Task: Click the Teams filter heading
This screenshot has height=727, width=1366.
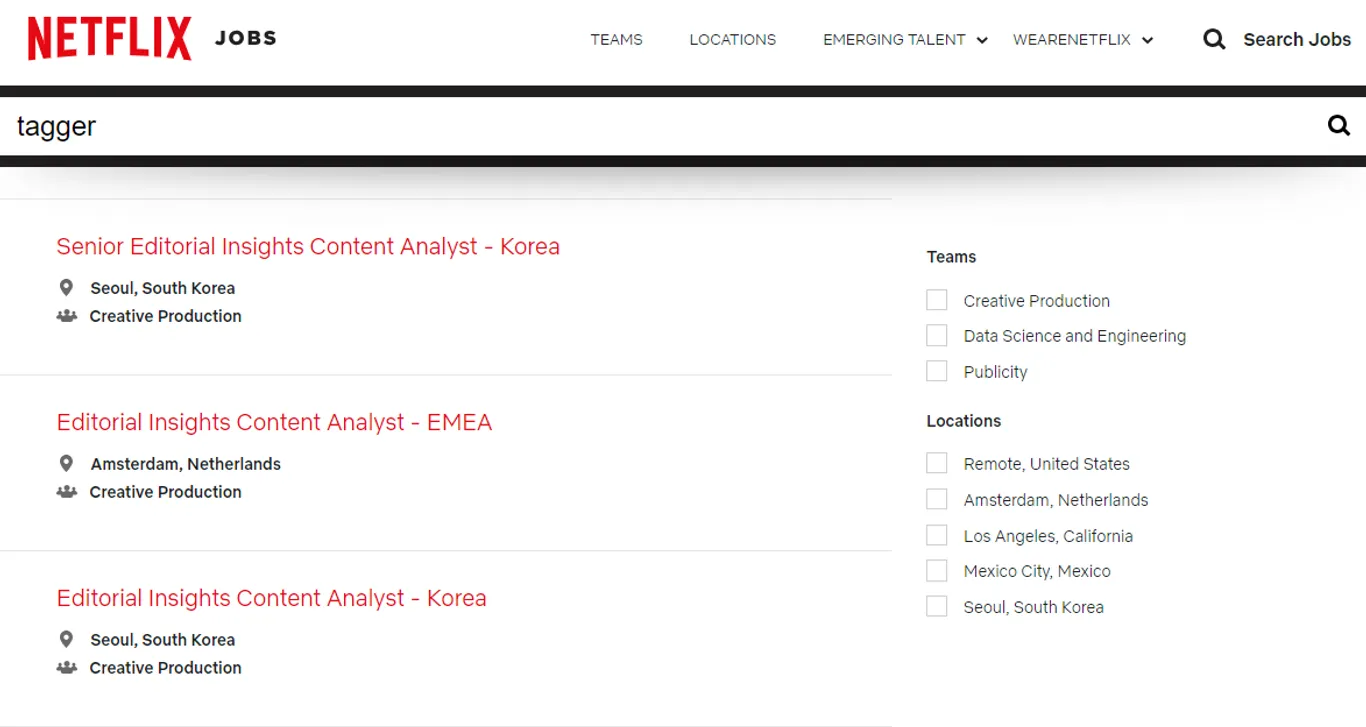Action: coord(951,257)
